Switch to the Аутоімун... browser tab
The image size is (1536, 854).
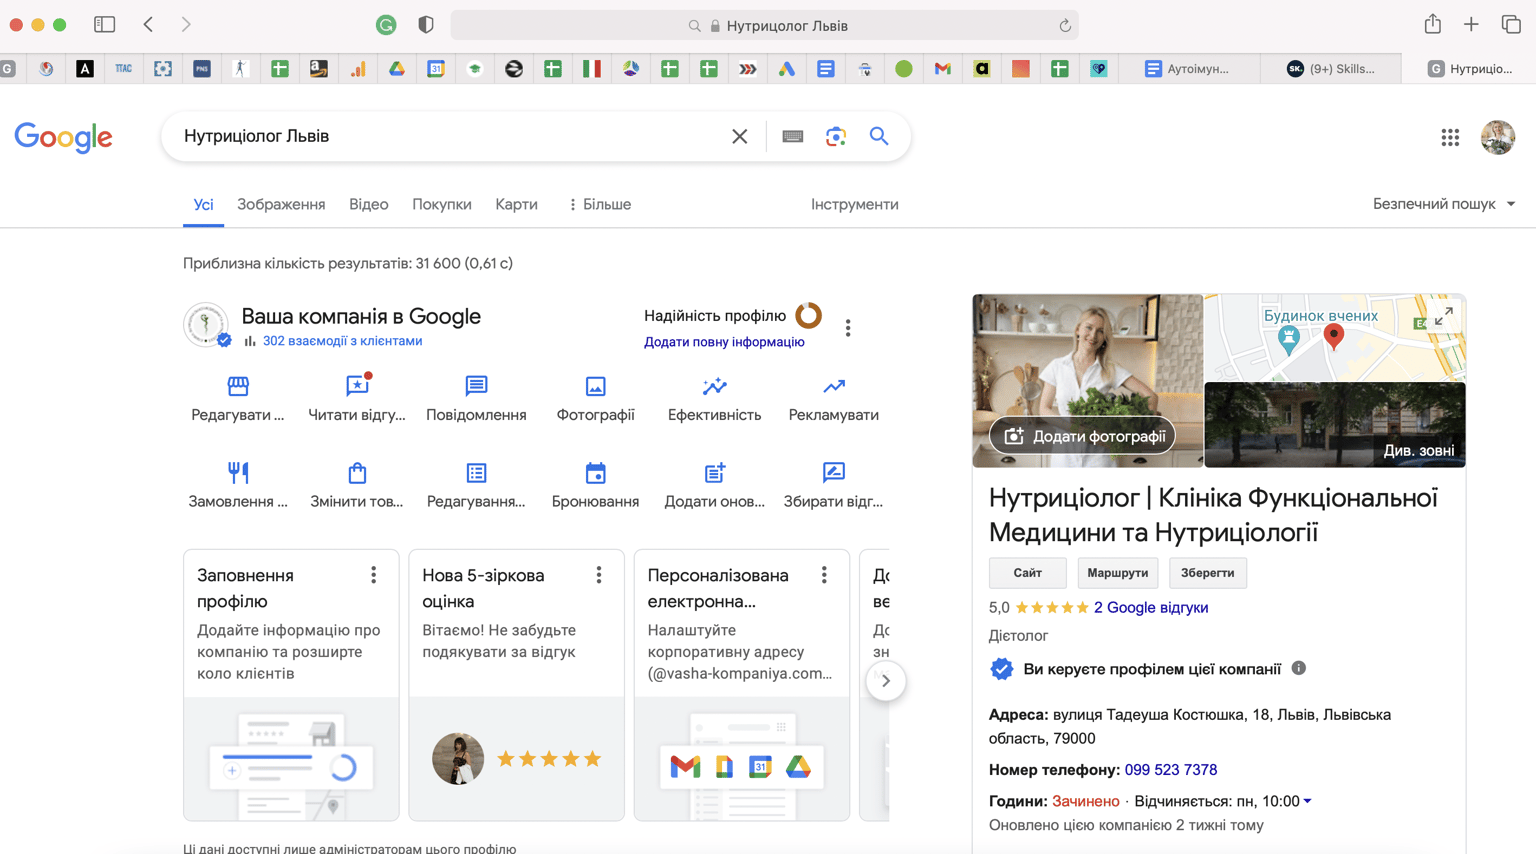pyautogui.click(x=1187, y=69)
